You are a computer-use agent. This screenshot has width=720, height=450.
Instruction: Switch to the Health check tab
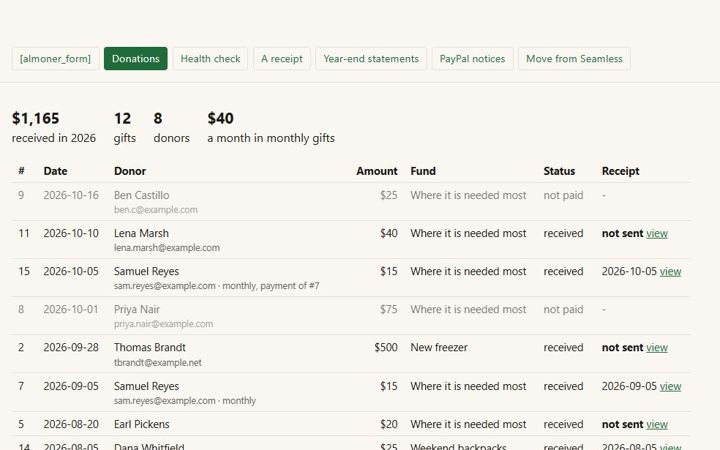(x=210, y=59)
